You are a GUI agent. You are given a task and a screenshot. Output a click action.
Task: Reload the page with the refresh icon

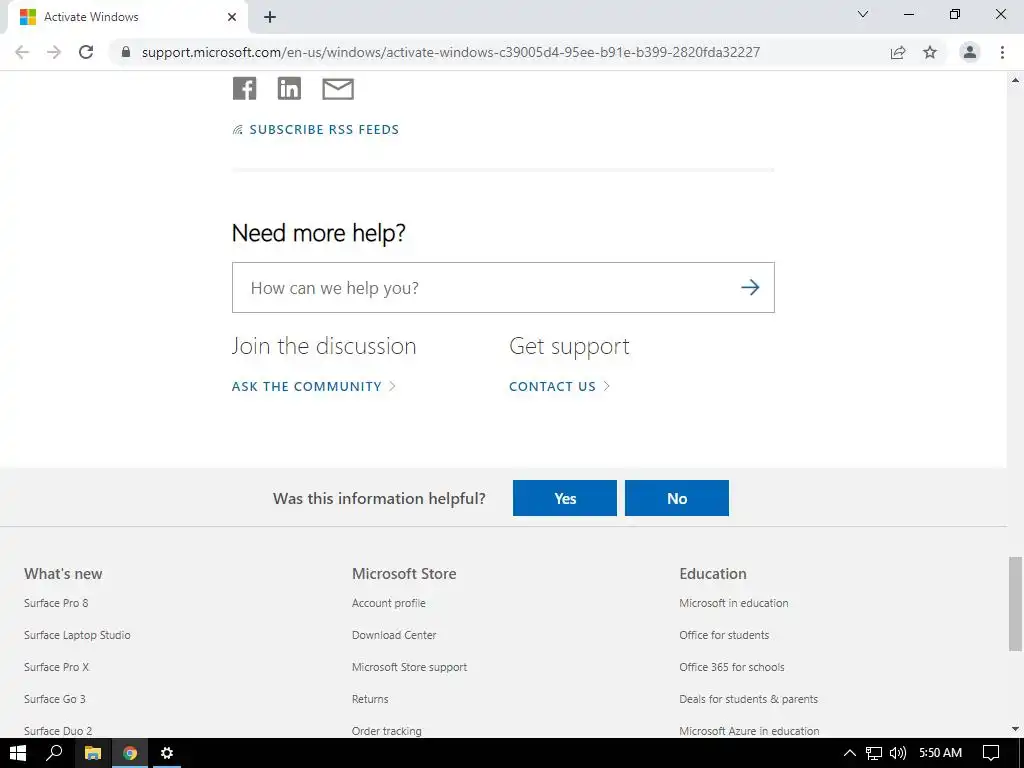(86, 52)
